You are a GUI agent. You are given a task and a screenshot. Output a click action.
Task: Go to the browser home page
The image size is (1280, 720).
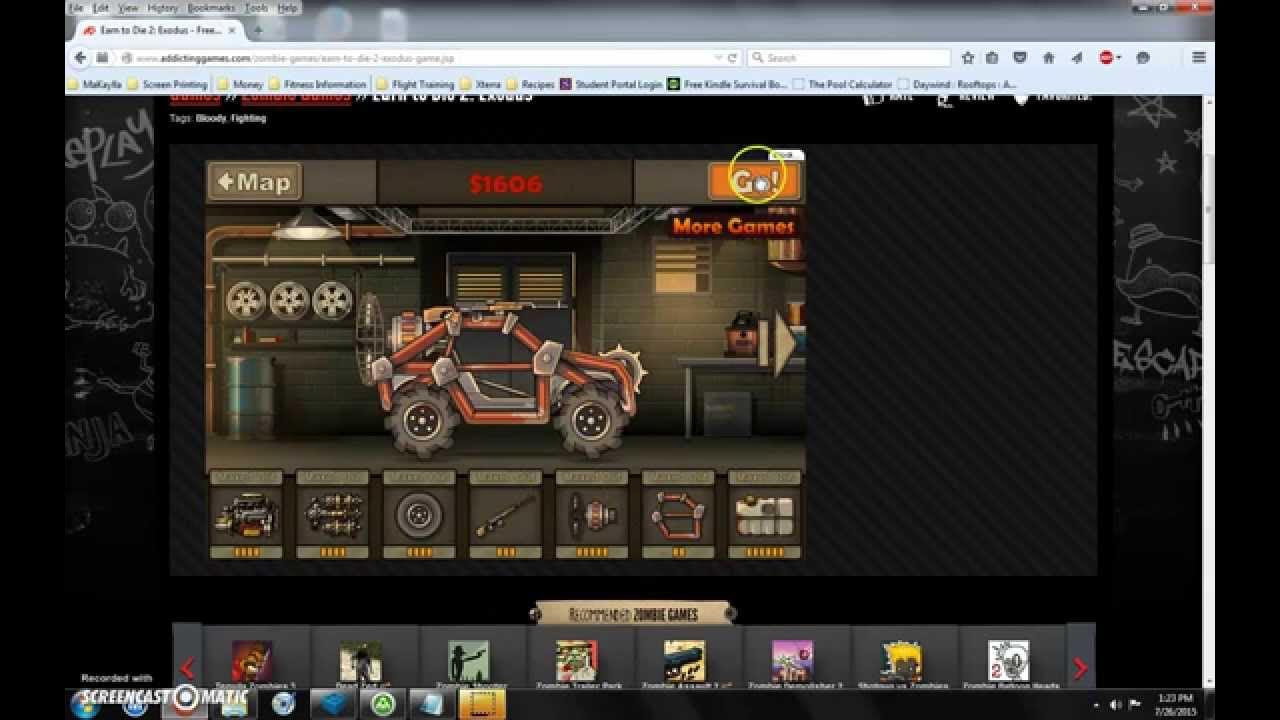(1048, 58)
